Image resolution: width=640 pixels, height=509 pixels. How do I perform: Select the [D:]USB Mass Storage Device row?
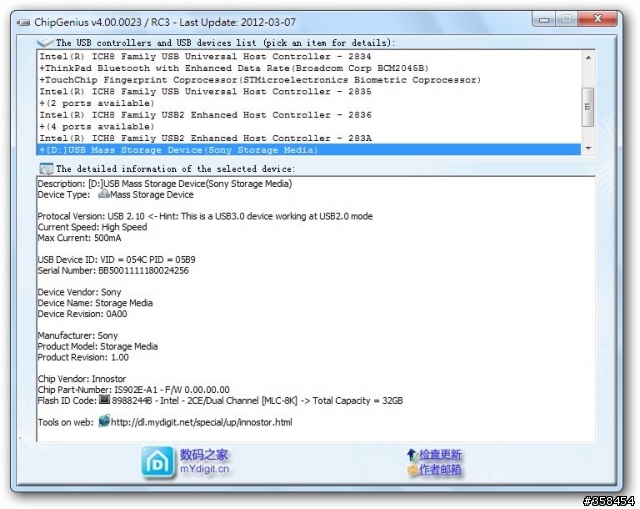click(309, 150)
